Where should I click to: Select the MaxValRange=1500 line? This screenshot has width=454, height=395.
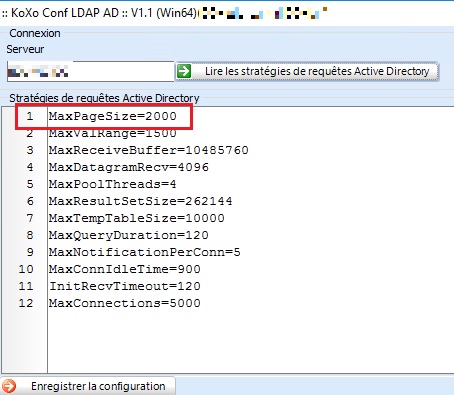[113, 133]
